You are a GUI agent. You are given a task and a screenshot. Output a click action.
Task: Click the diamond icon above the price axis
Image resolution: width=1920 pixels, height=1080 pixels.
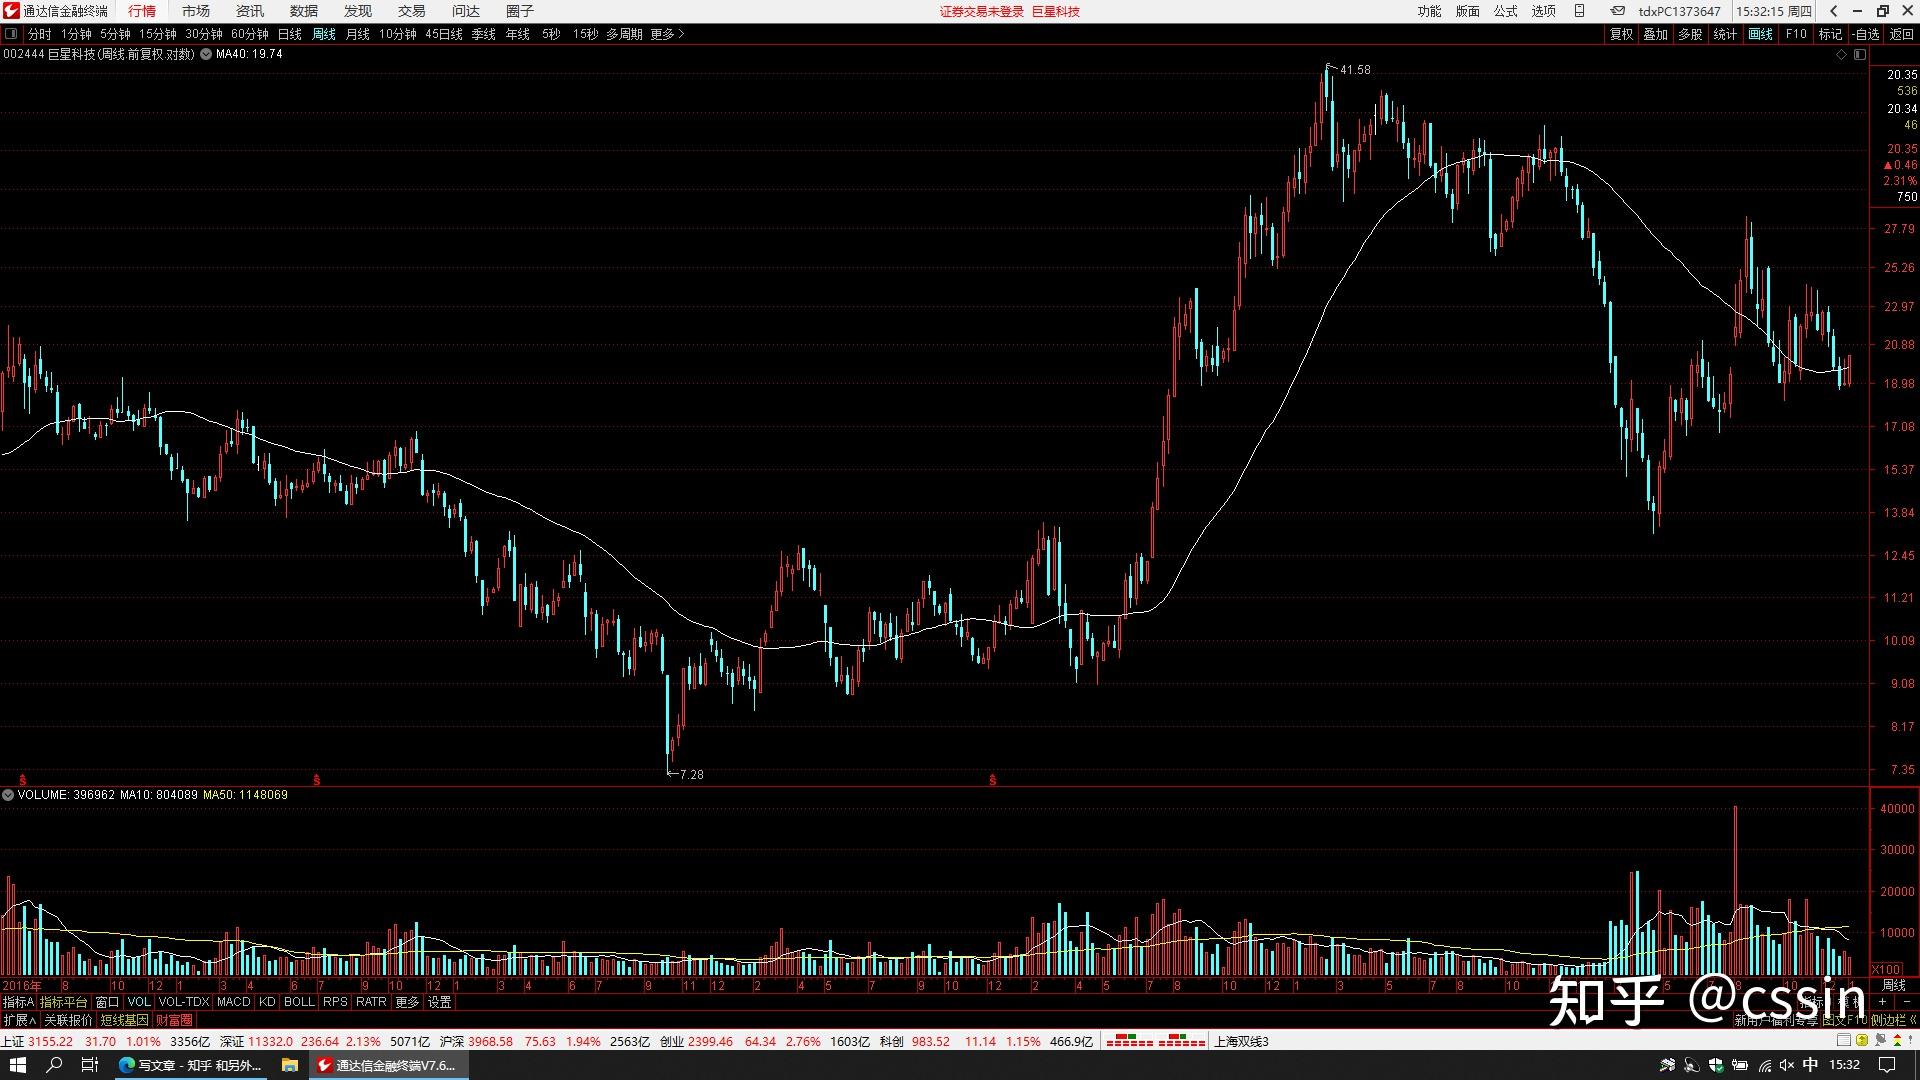pos(1842,55)
